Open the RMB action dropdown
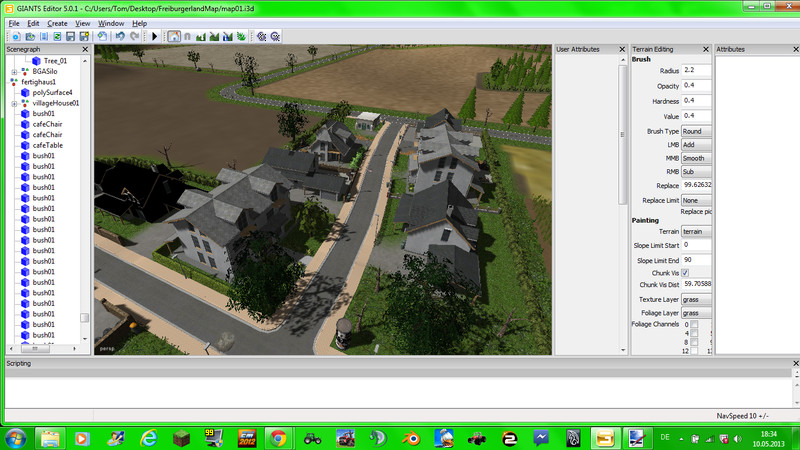This screenshot has width=800, height=450. (x=696, y=172)
